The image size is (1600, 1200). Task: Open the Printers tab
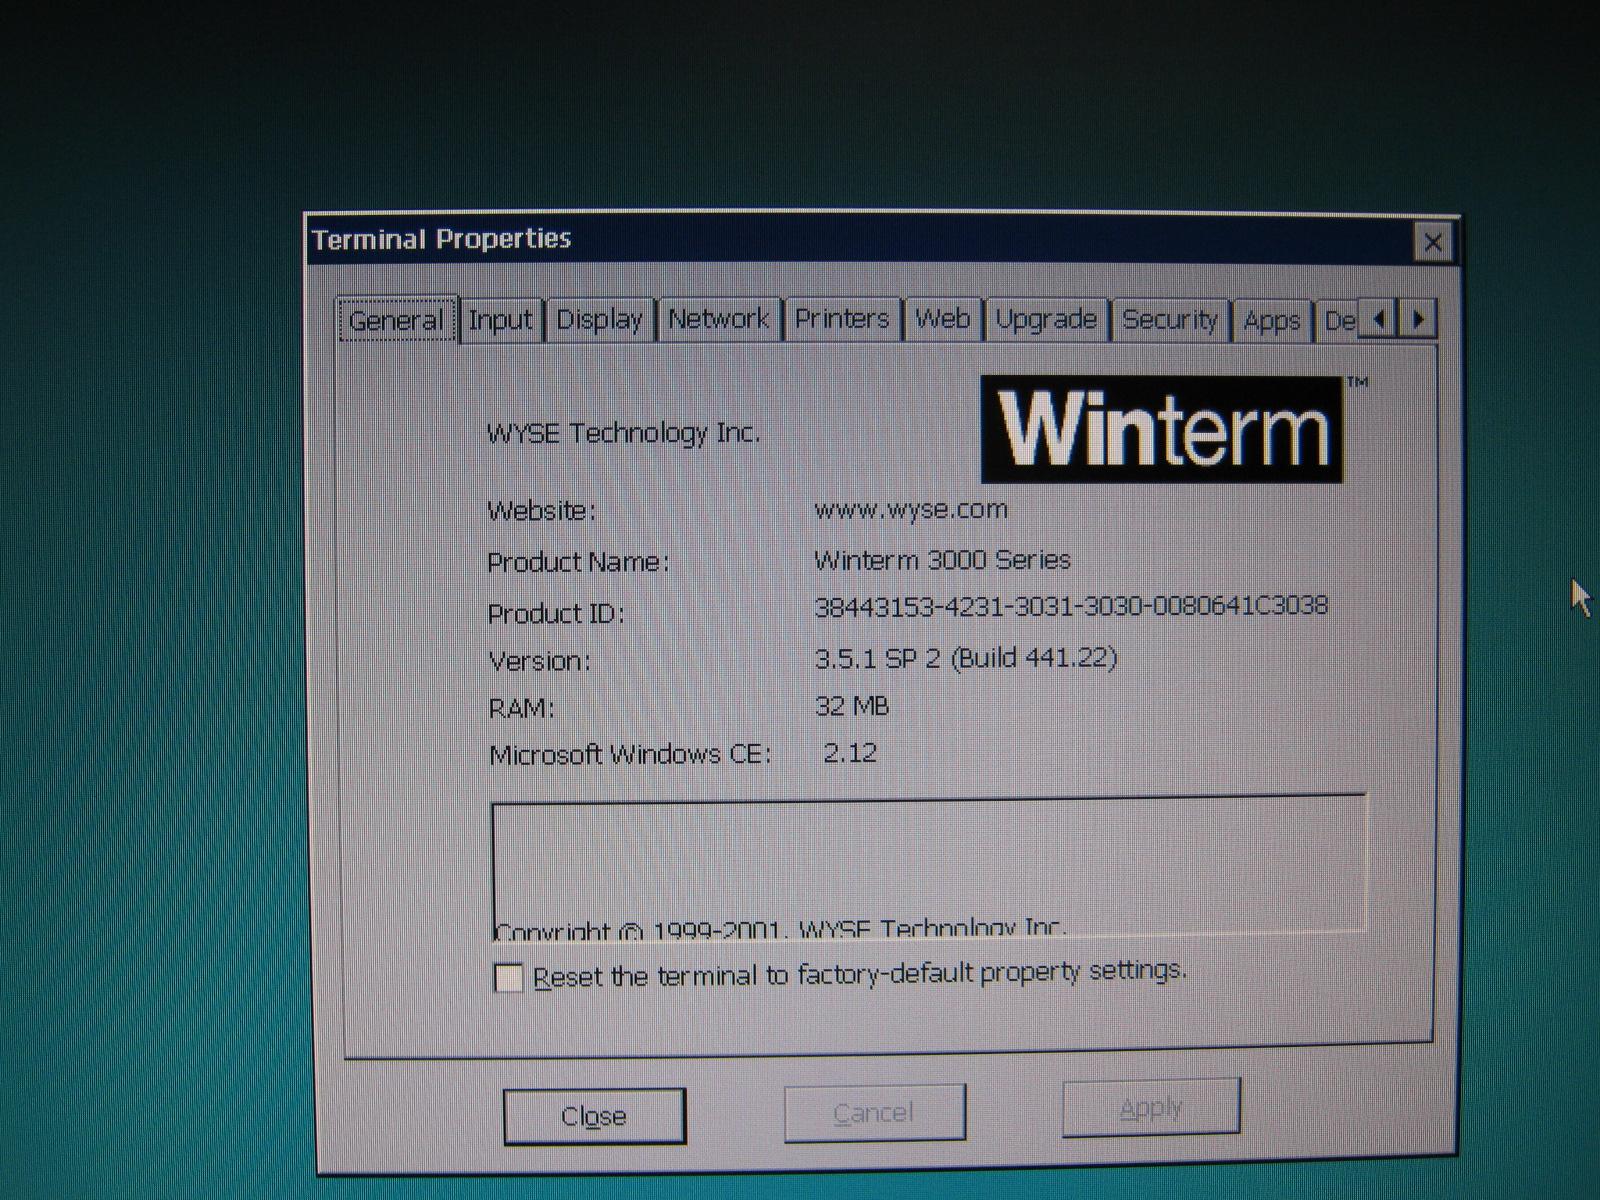pos(842,319)
